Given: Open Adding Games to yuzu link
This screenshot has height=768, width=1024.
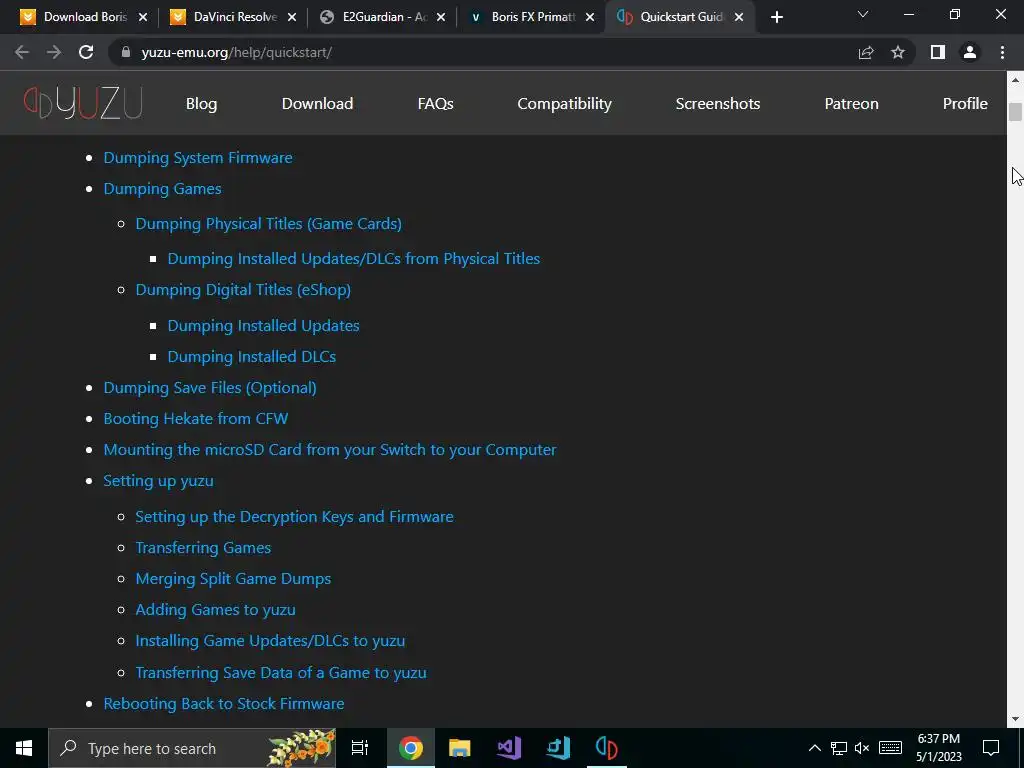Looking at the screenshot, I should coord(216,609).
